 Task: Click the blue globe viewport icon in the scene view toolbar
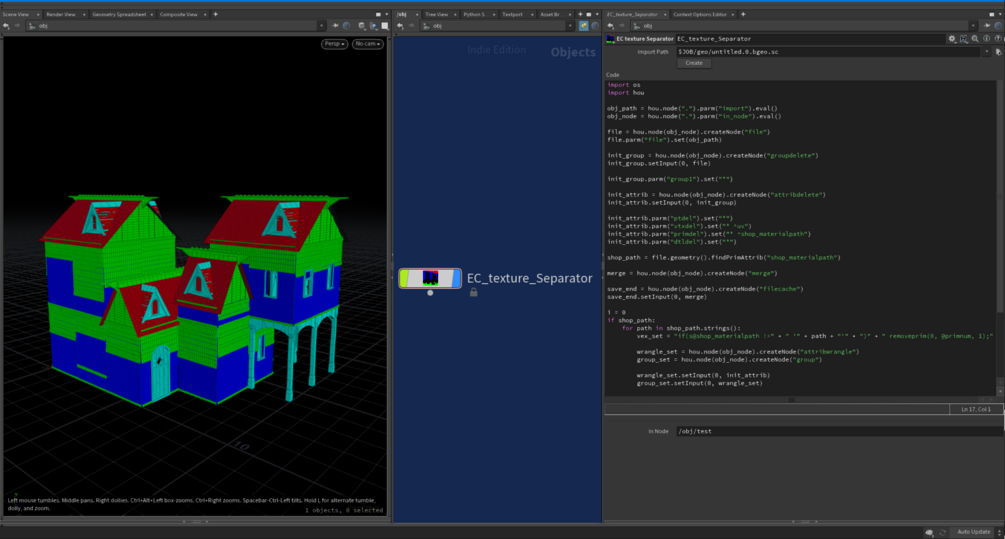point(373,26)
